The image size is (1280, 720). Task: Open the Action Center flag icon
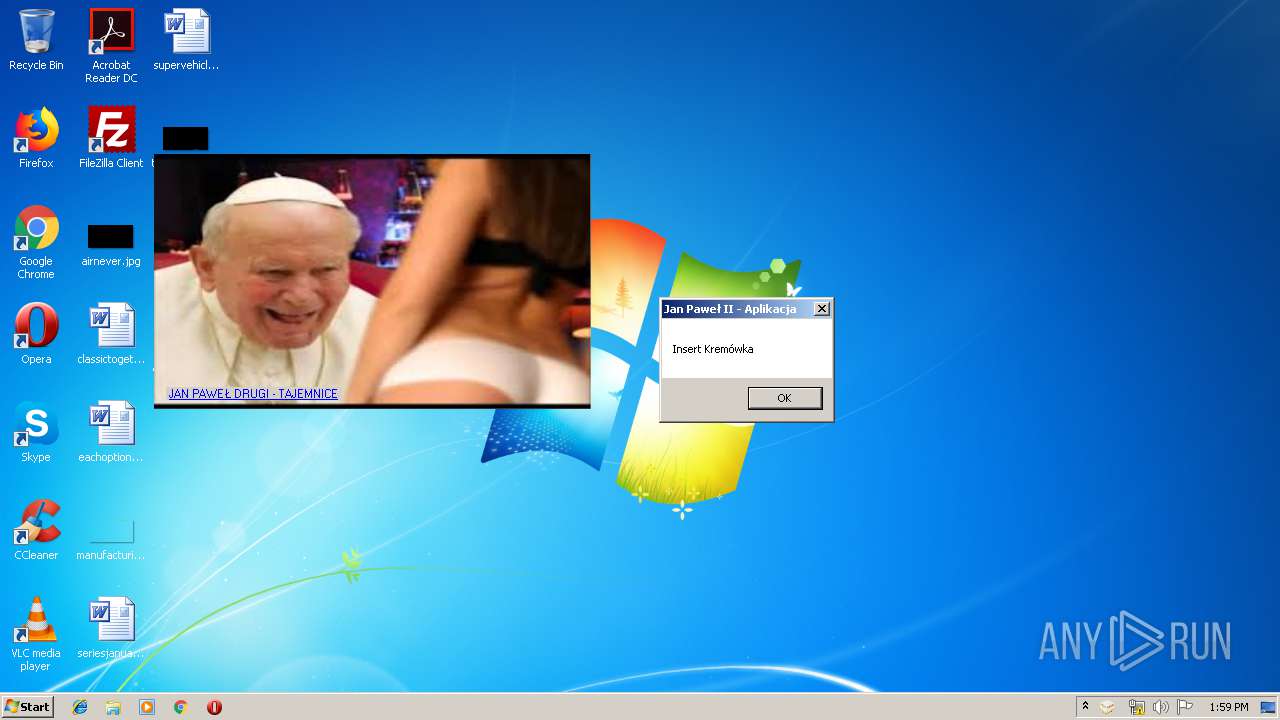click(x=1185, y=707)
